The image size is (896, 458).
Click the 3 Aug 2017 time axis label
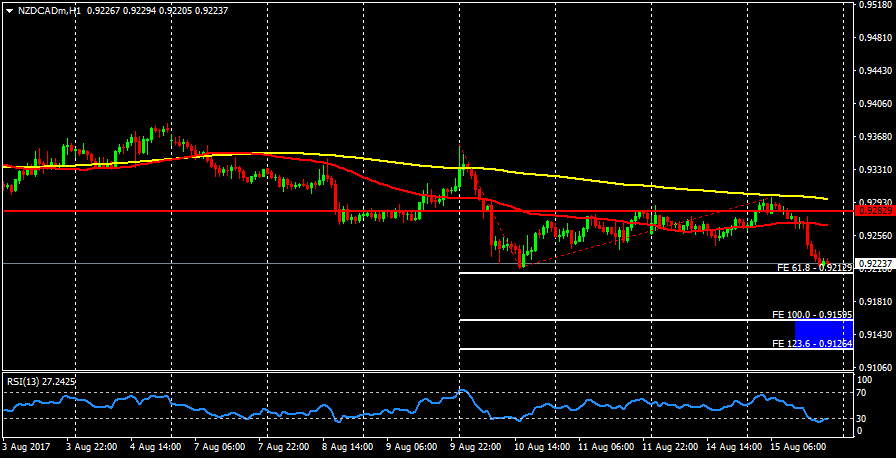[x=25, y=448]
